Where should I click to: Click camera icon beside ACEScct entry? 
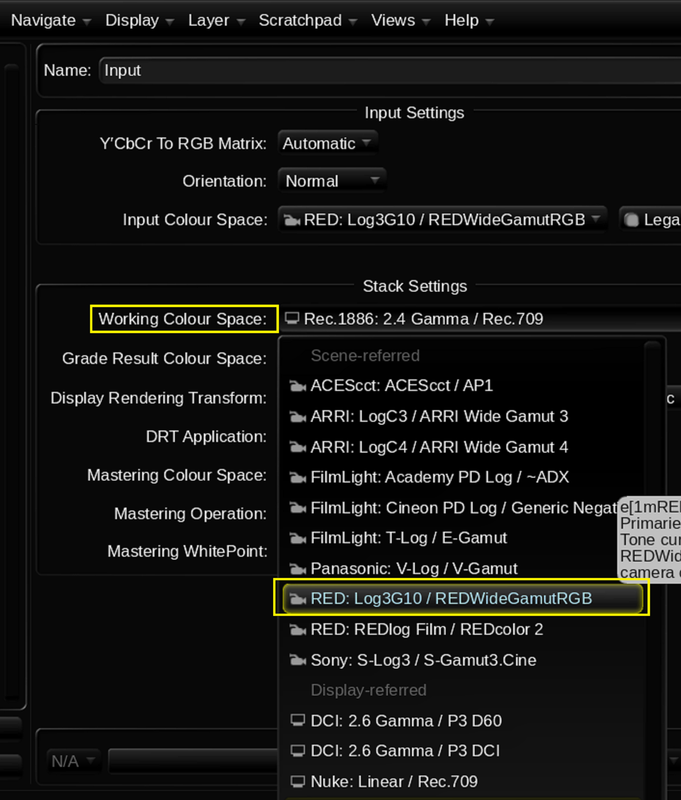[297, 386]
